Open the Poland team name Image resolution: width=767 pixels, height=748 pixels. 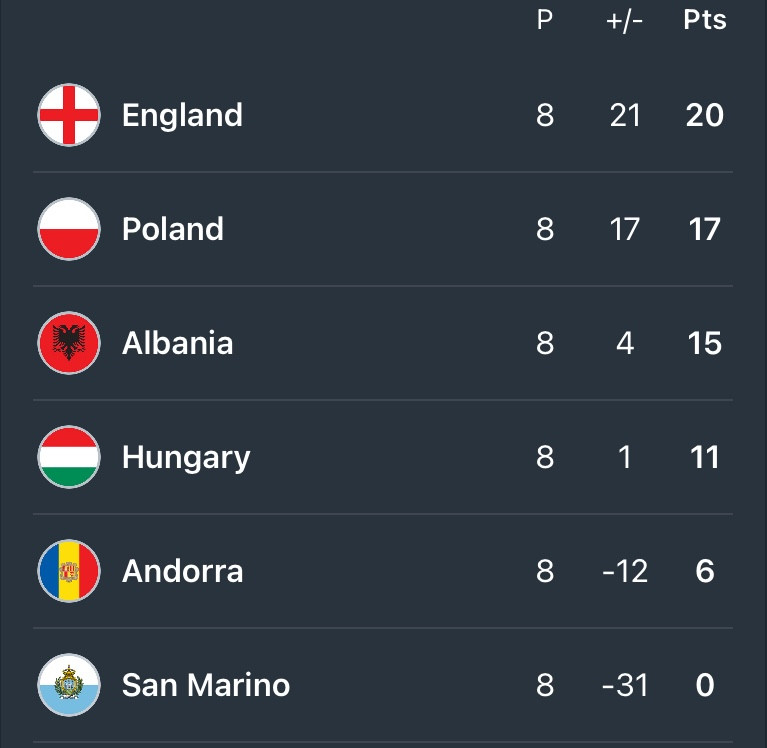173,229
